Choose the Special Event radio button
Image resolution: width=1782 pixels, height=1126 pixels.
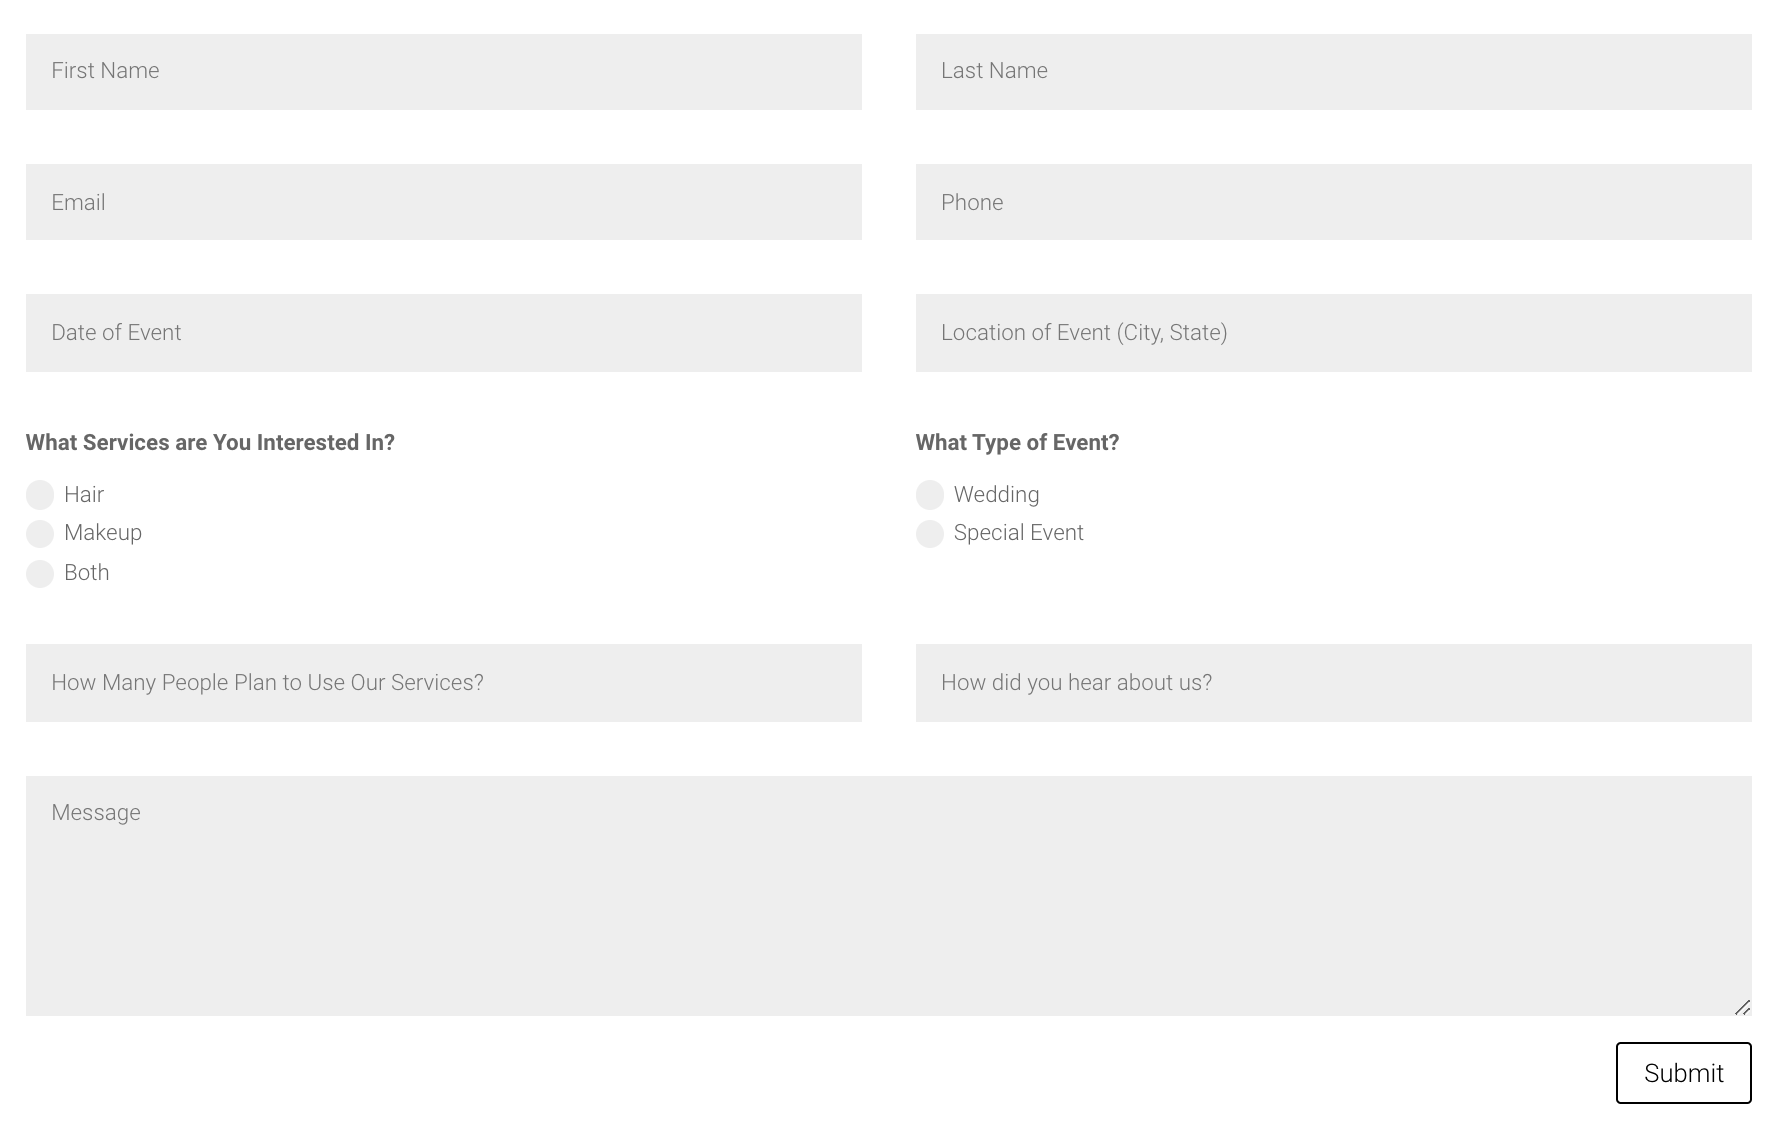coord(930,534)
